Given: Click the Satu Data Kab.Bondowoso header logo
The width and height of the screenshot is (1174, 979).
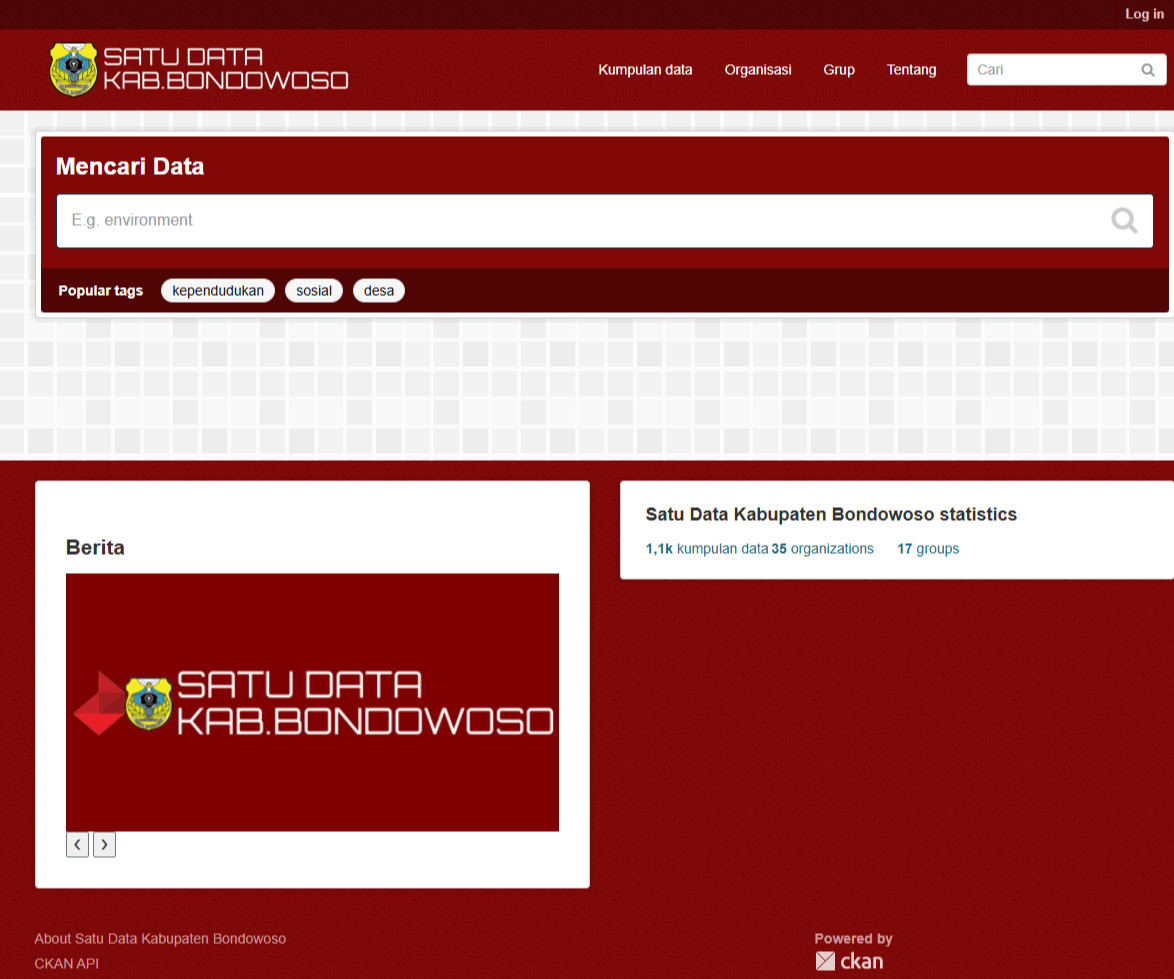Looking at the screenshot, I should 198,69.
